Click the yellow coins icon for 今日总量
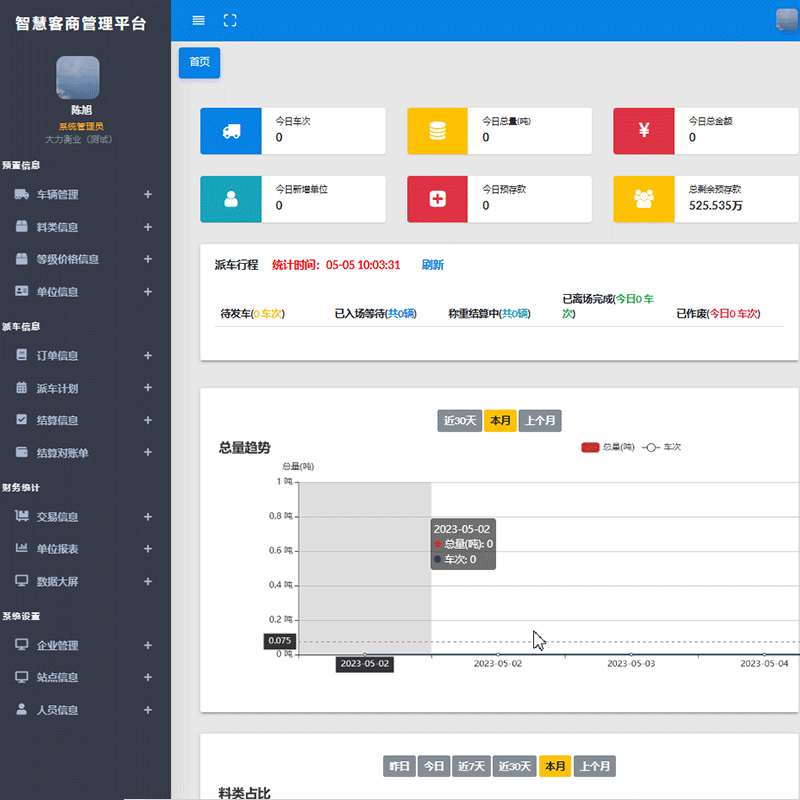The height and width of the screenshot is (800, 800). 437,131
